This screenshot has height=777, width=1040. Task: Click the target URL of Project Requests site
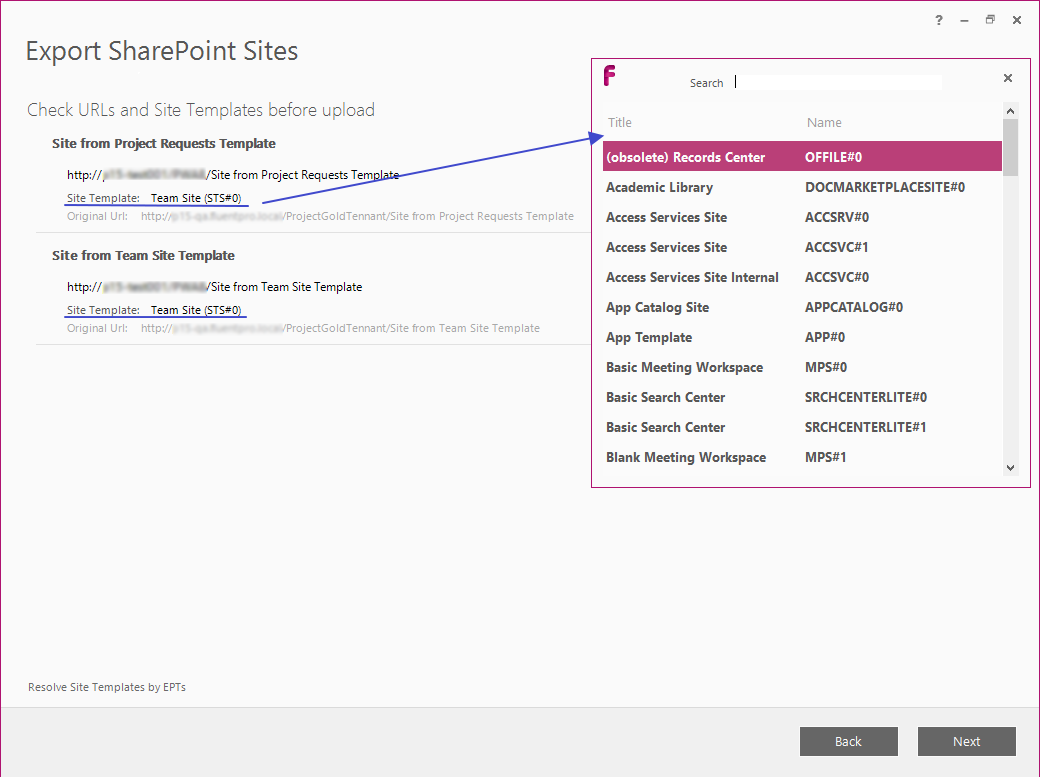233,175
